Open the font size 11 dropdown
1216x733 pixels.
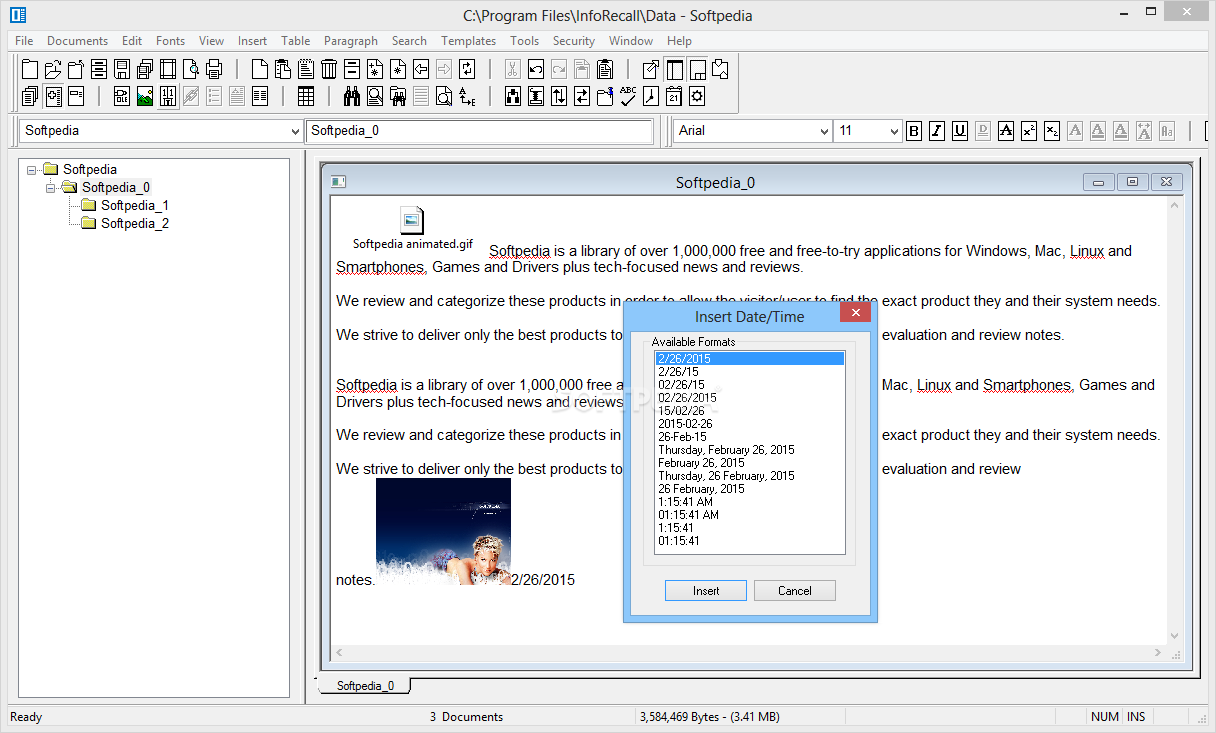[x=895, y=131]
